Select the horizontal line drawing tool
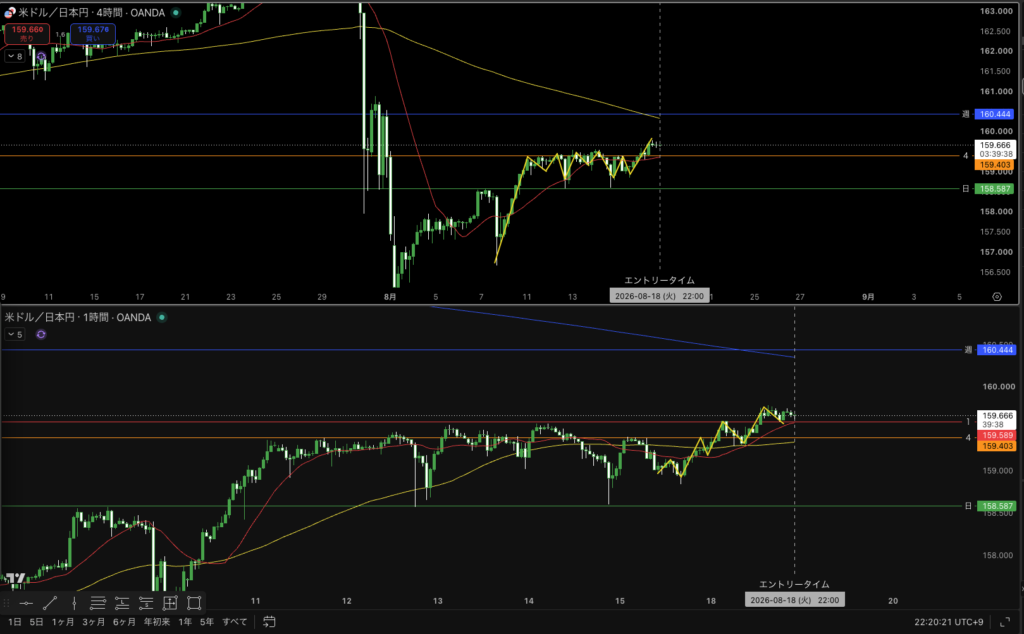The height and width of the screenshot is (634, 1024). tap(26, 603)
